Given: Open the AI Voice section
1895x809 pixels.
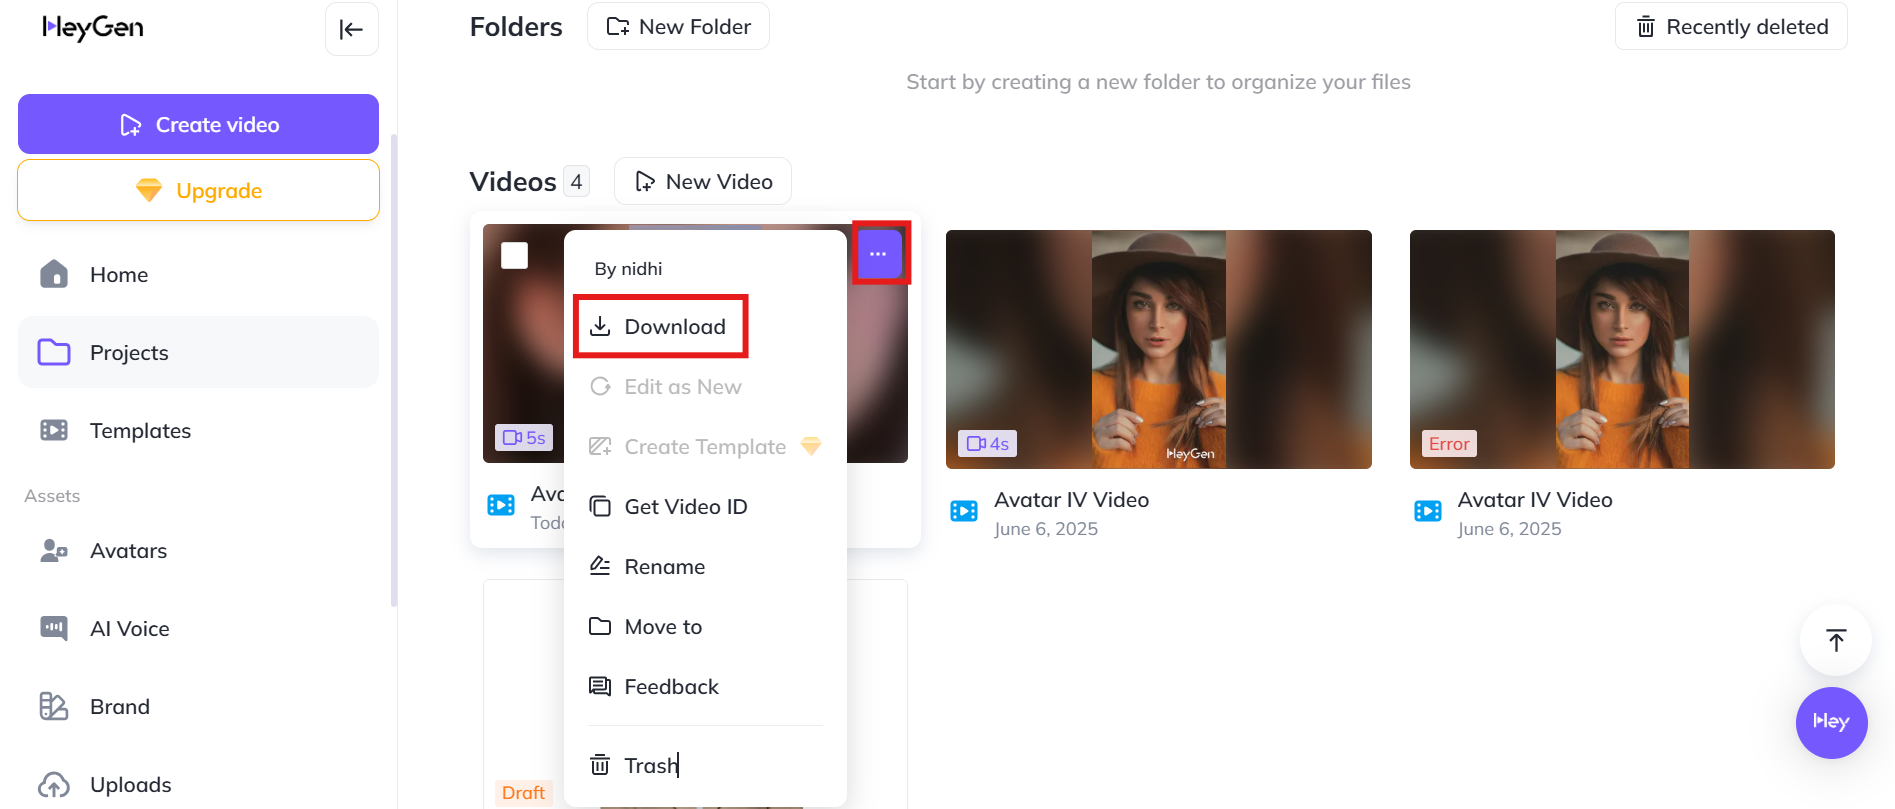Looking at the screenshot, I should tap(129, 629).
